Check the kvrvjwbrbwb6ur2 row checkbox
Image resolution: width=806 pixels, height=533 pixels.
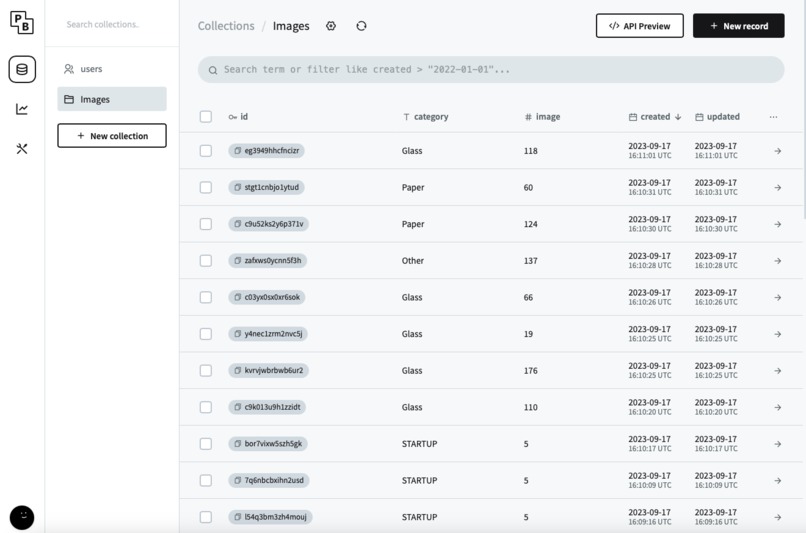(206, 371)
